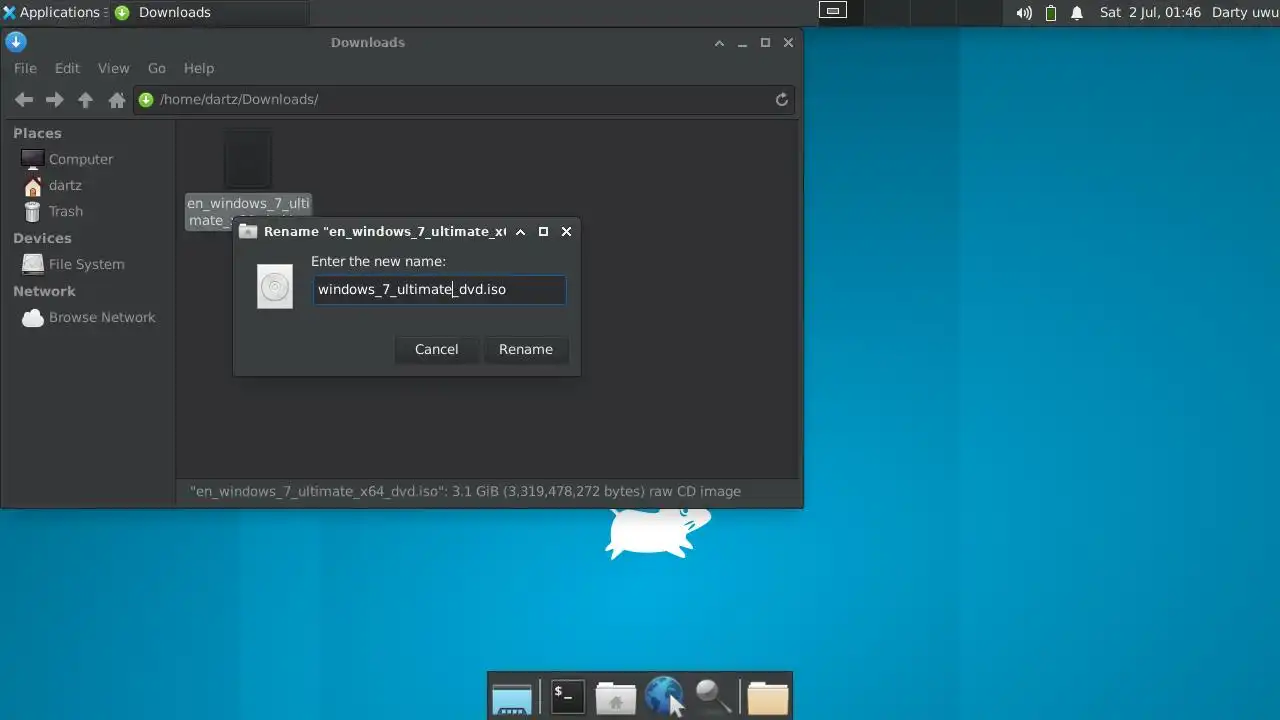The width and height of the screenshot is (1280, 720).
Task: Open the Help menu
Action: [199, 68]
